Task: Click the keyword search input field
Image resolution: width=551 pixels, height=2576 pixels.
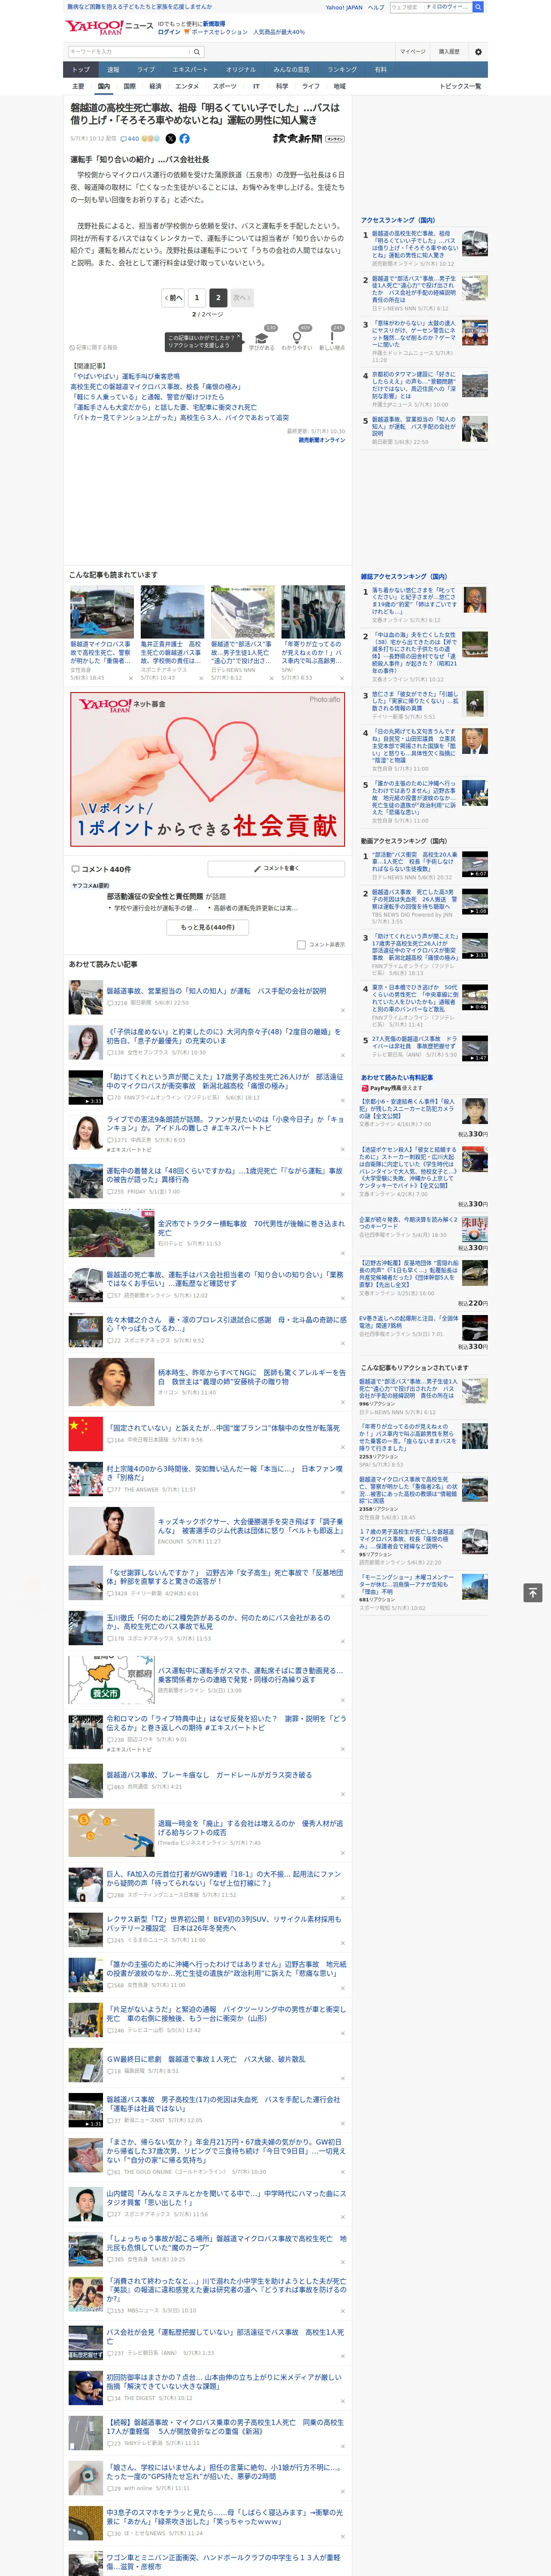Action: coord(129,51)
